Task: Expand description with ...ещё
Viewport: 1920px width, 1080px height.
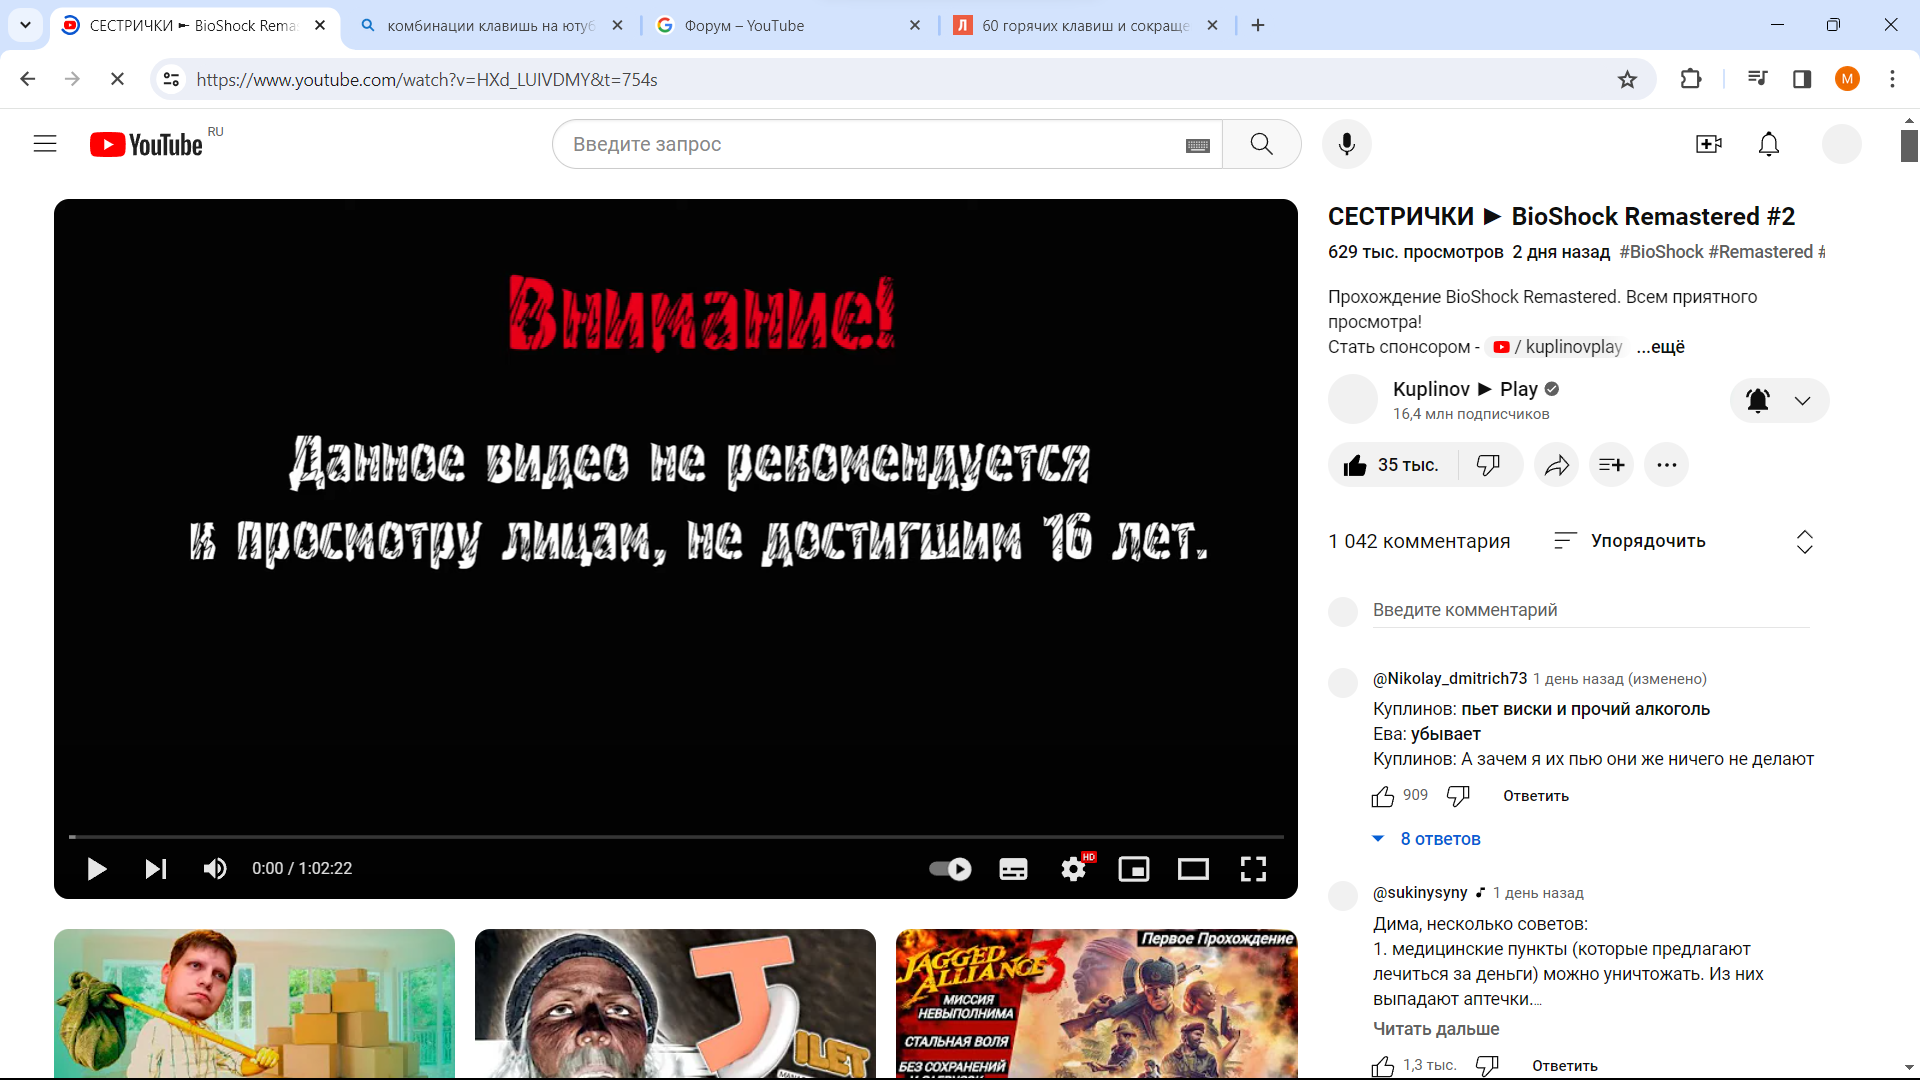Action: pos(1660,347)
